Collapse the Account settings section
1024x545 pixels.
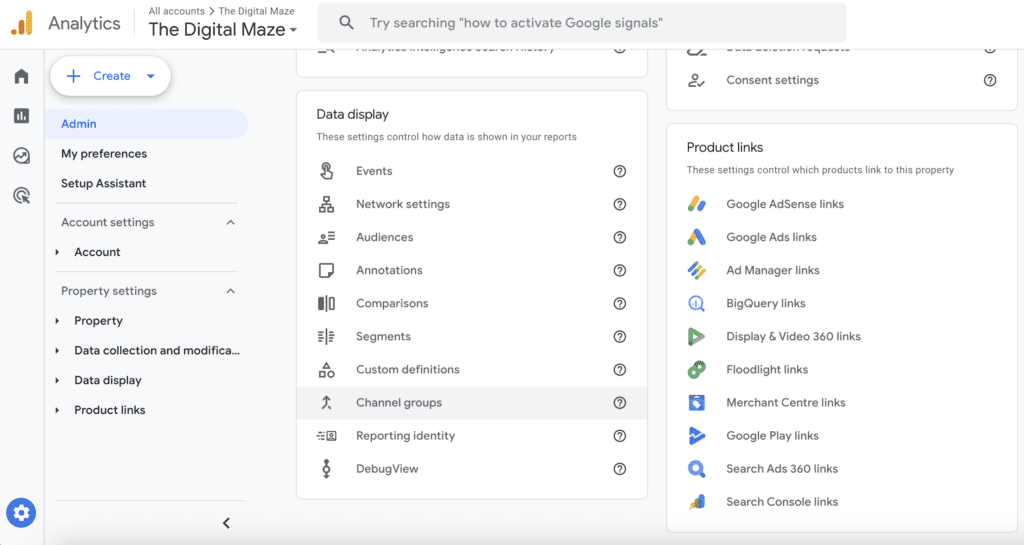(231, 223)
